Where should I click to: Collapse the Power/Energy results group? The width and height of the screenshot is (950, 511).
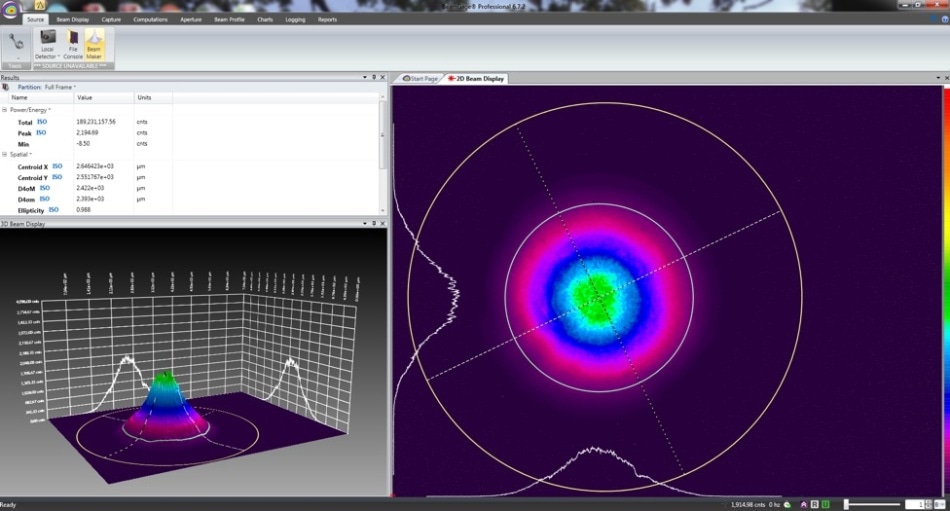point(4,110)
